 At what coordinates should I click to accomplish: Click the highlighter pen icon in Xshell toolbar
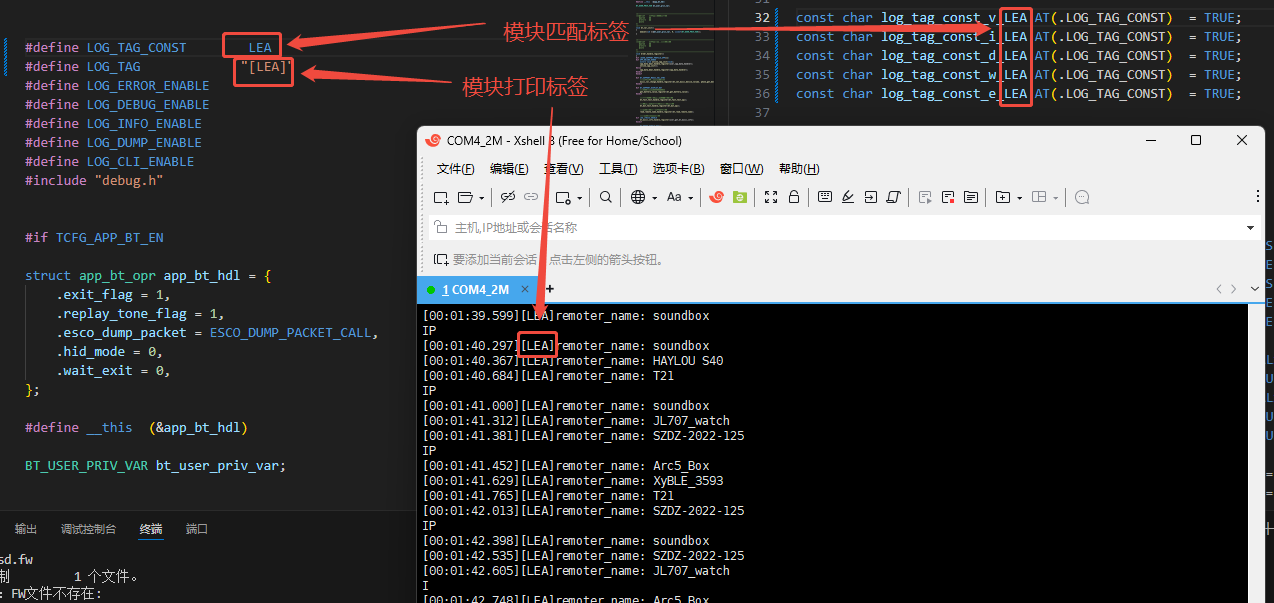[x=848, y=197]
